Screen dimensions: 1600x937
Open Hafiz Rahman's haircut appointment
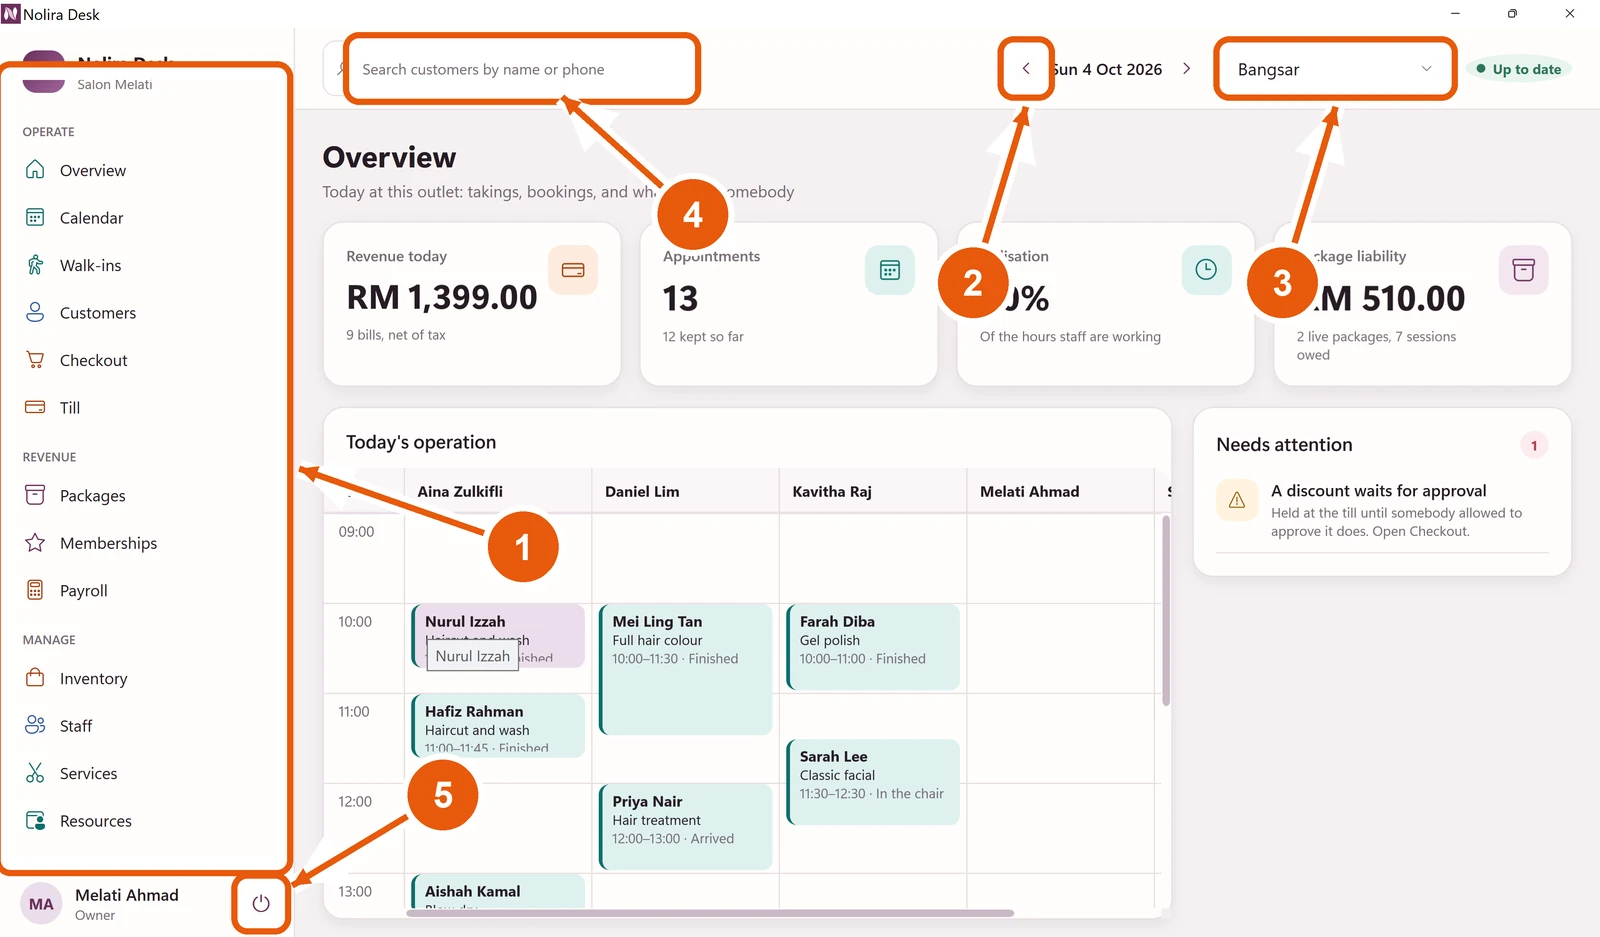click(x=498, y=725)
